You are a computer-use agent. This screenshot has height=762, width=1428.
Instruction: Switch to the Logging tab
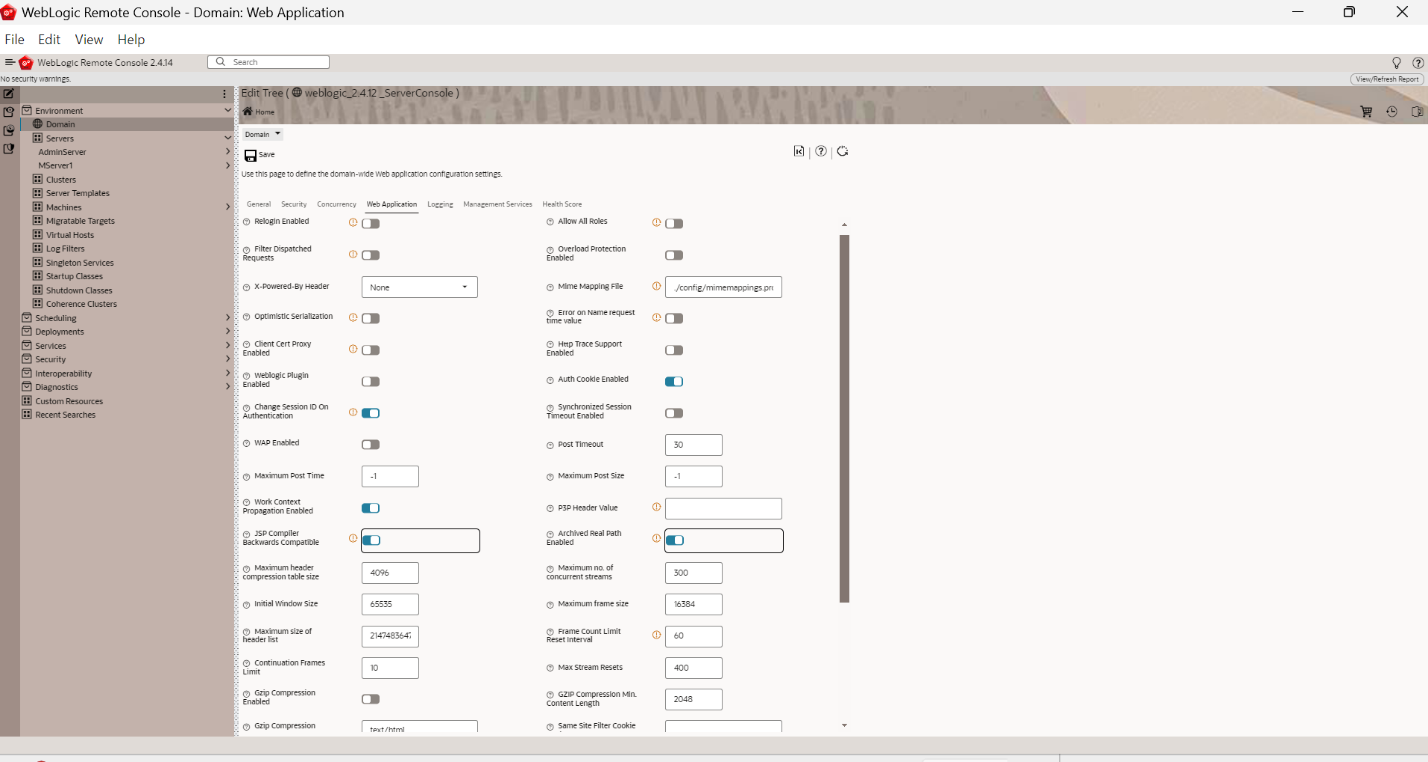tap(440, 204)
